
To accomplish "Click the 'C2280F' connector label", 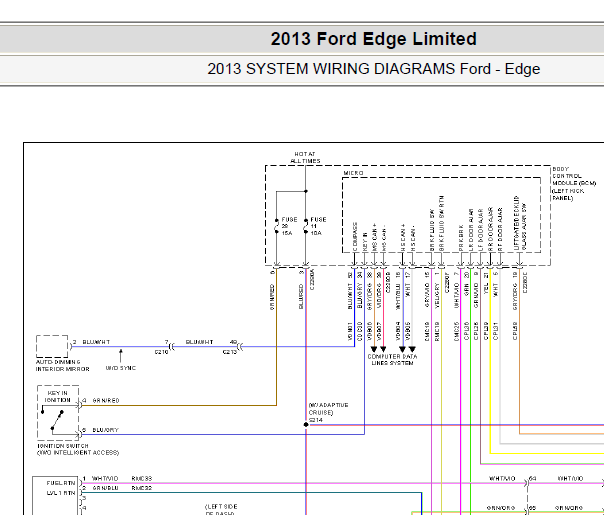I will tap(447, 282).
